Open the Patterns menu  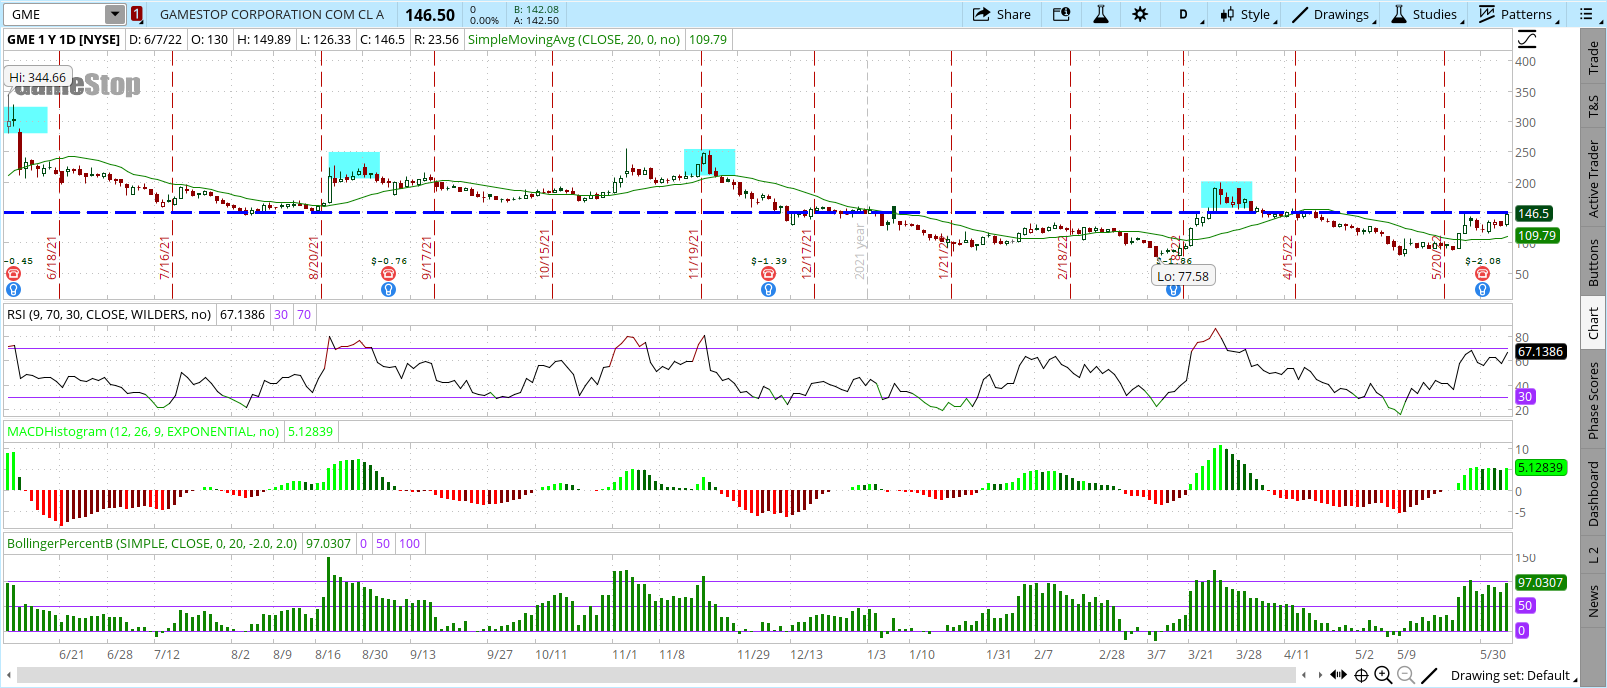(x=1516, y=14)
